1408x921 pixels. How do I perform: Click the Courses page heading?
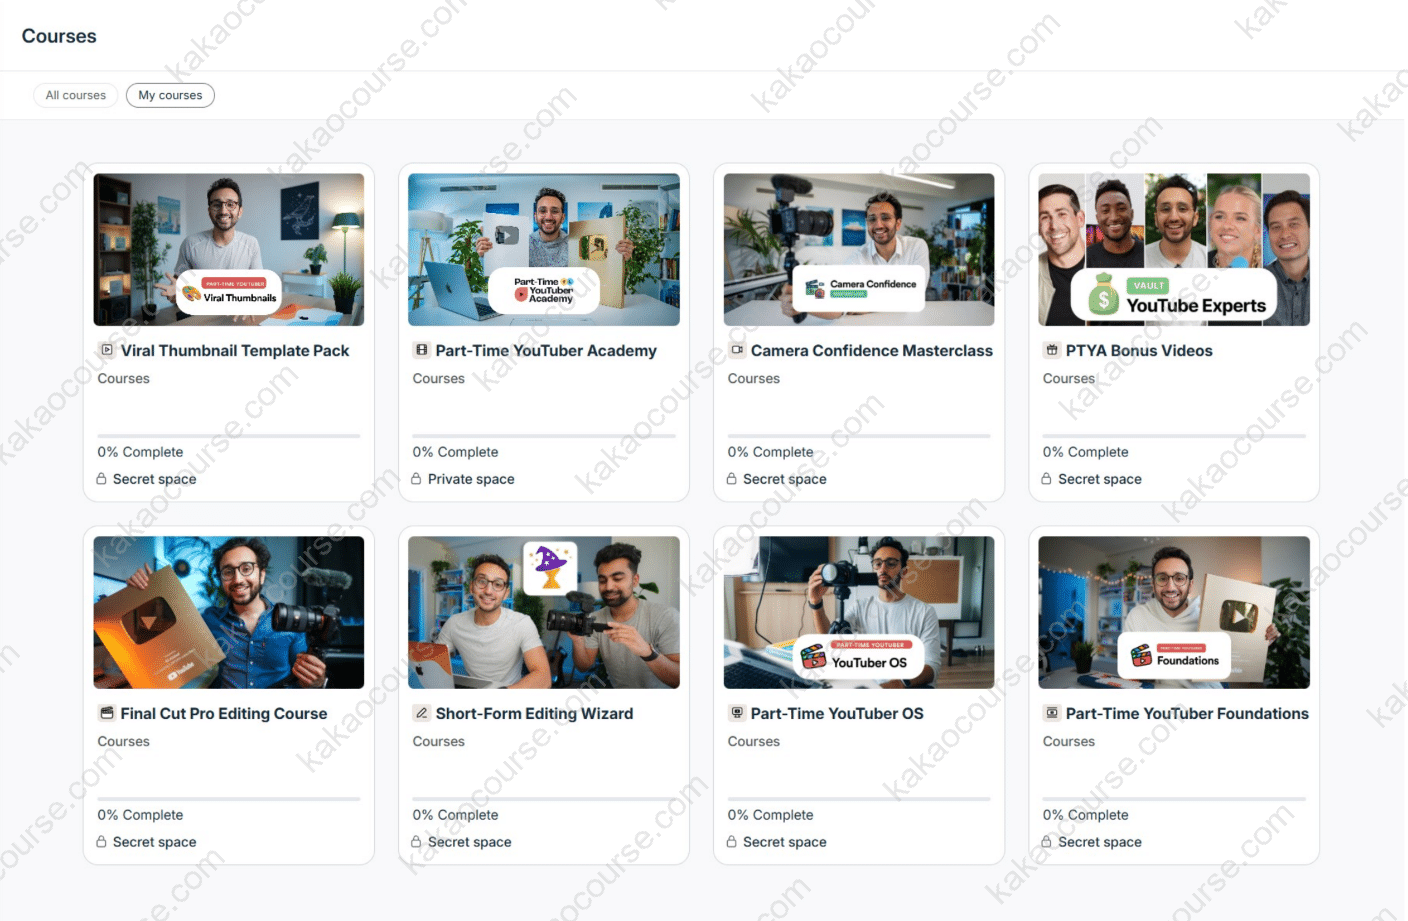[x=59, y=36]
